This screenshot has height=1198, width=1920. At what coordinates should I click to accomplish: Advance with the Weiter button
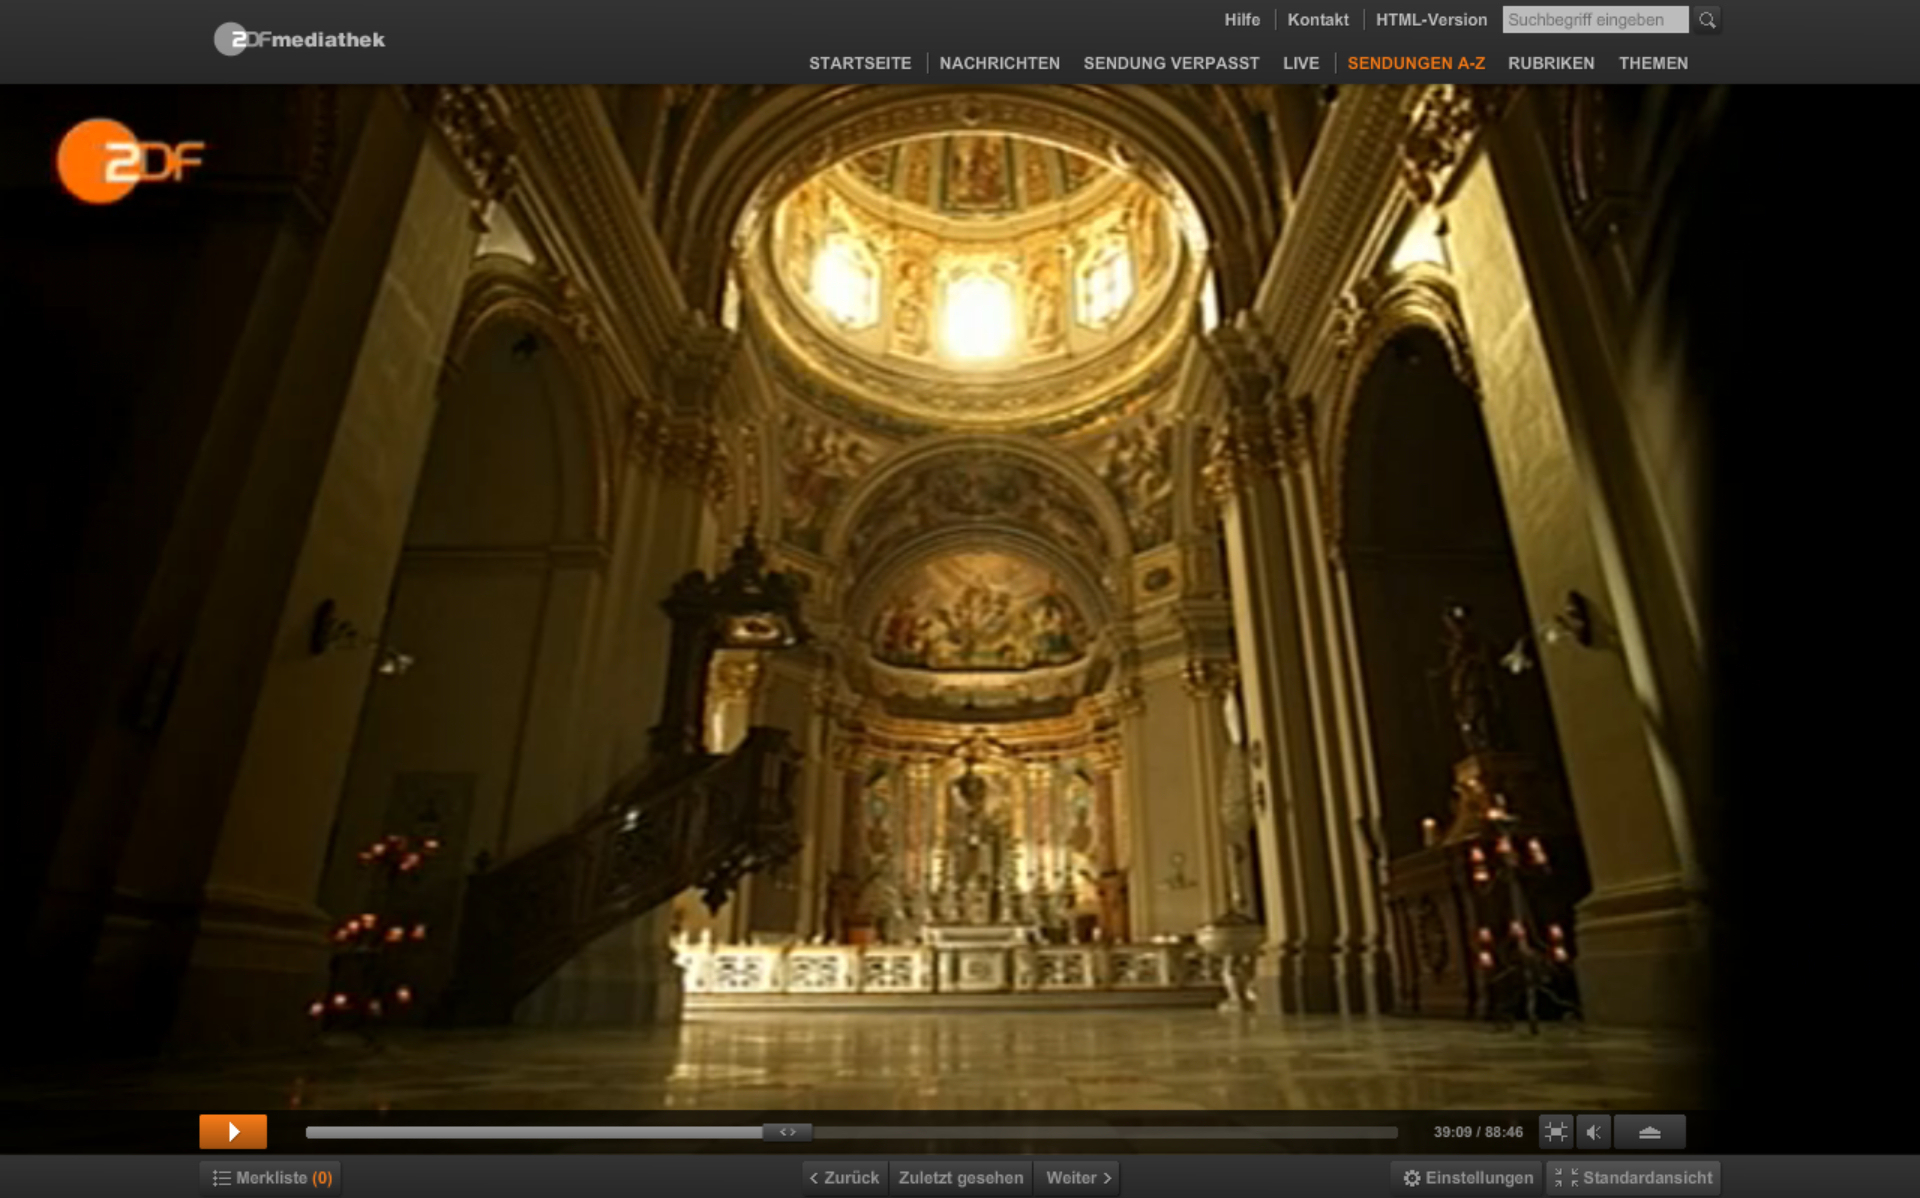tap(1078, 1178)
